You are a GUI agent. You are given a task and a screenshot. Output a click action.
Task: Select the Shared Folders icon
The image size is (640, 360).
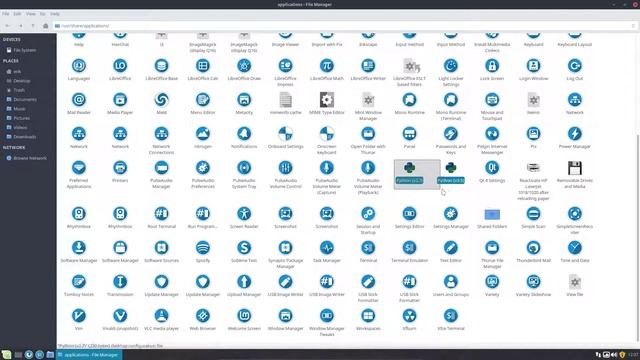coord(492,214)
